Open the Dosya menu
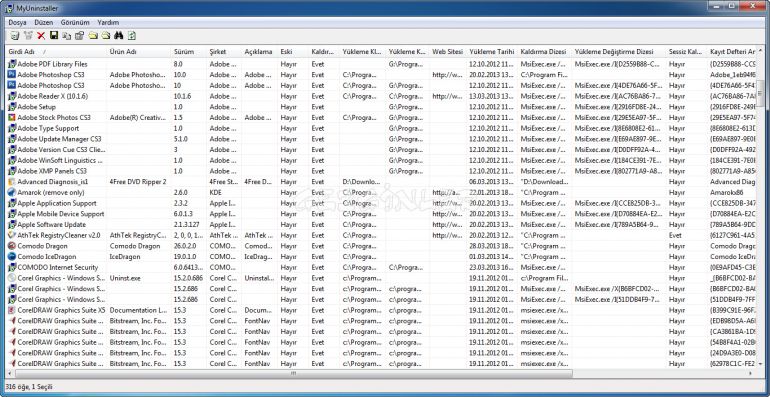 (18, 23)
